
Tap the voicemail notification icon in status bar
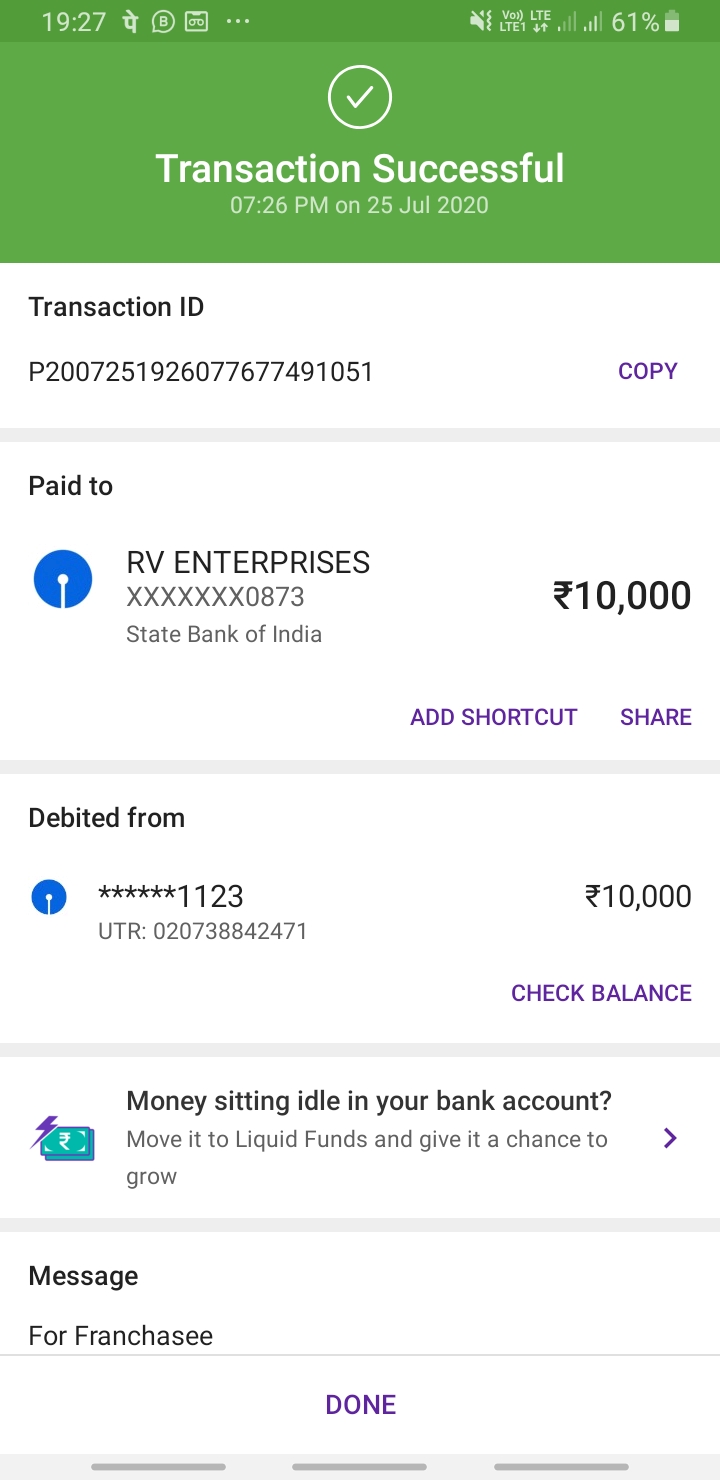[x=196, y=21]
